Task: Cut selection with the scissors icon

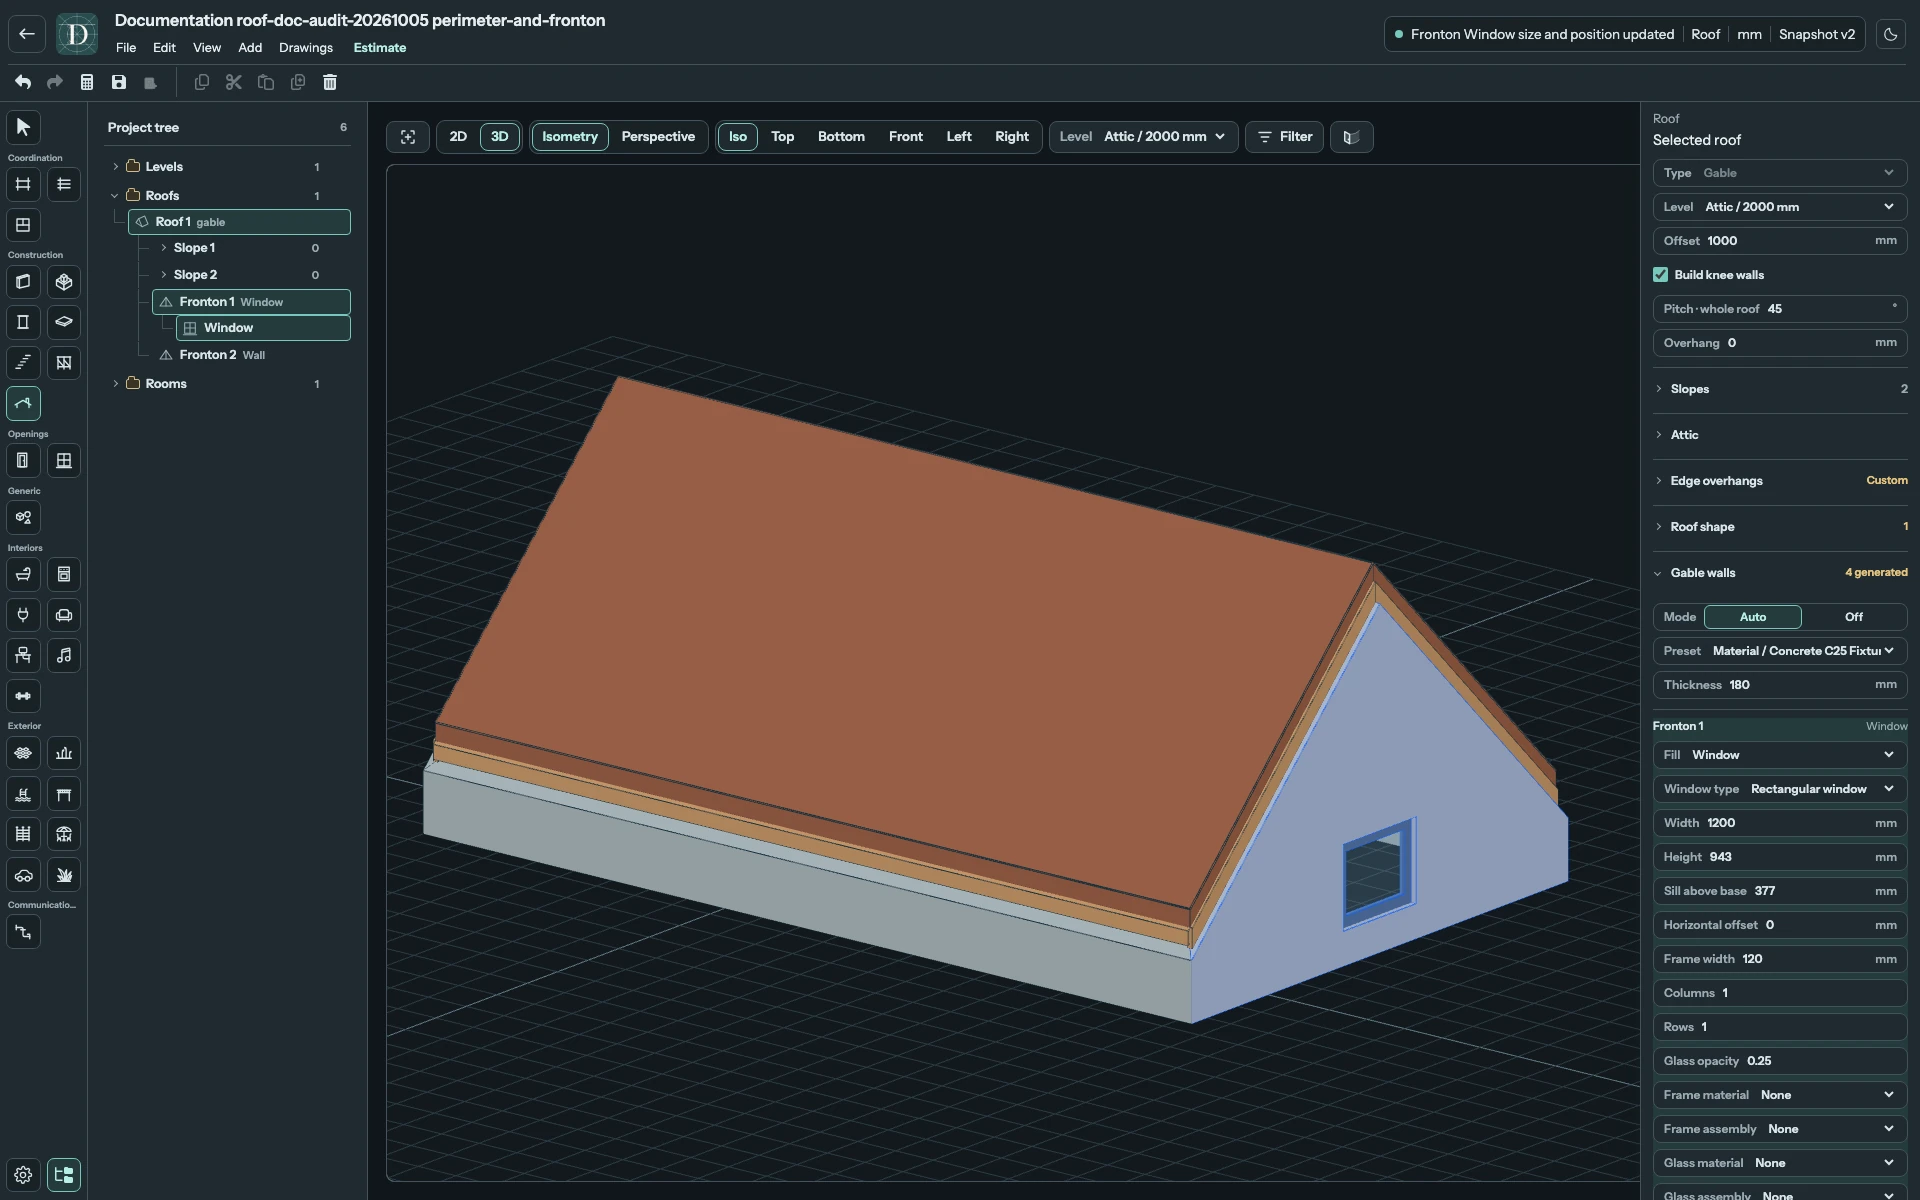Action: pos(234,82)
